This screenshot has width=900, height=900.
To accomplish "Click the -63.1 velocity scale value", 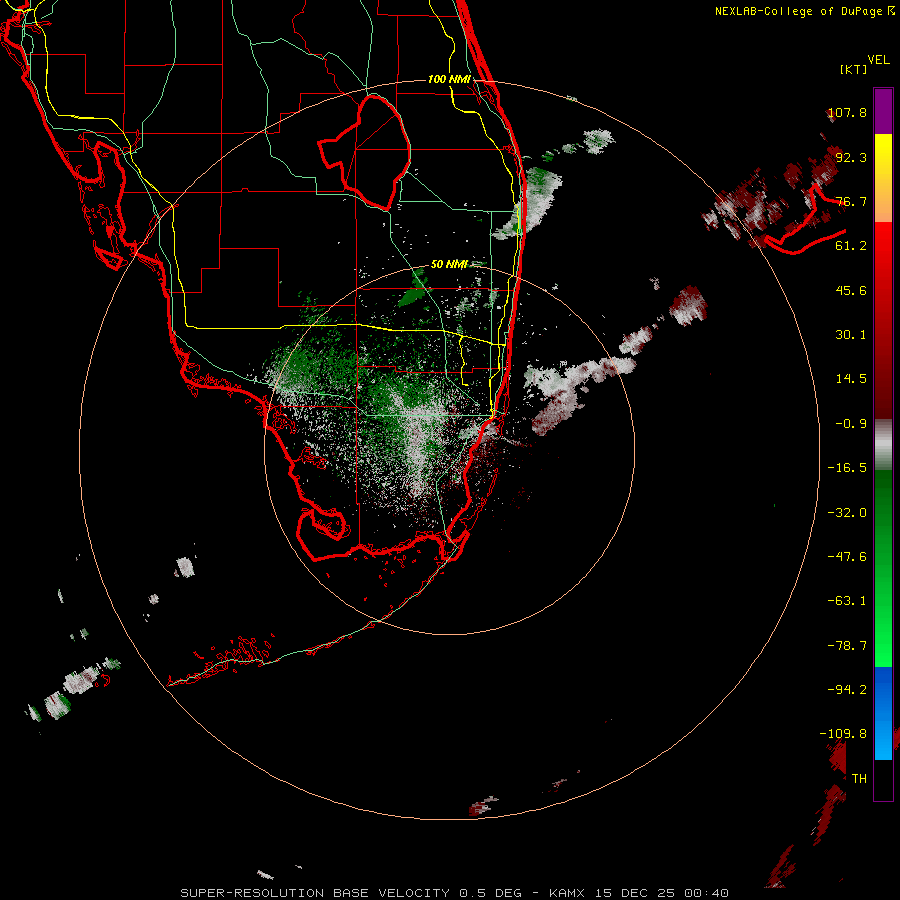I will (x=847, y=601).
